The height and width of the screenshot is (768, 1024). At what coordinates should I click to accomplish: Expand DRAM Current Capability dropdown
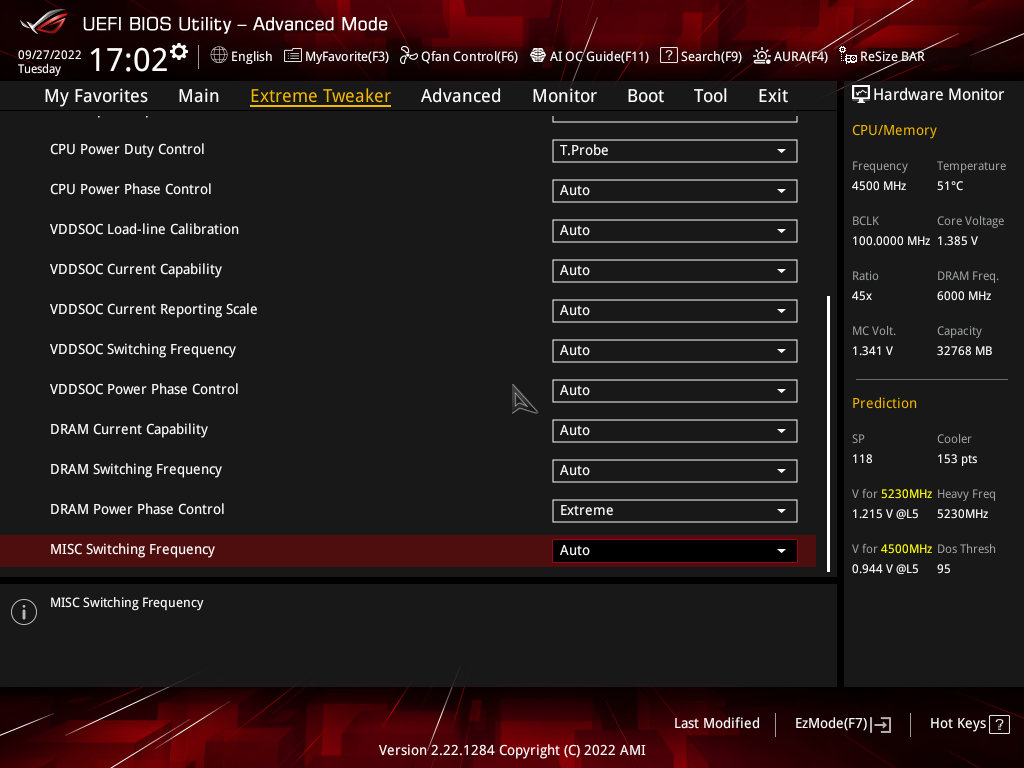point(675,431)
